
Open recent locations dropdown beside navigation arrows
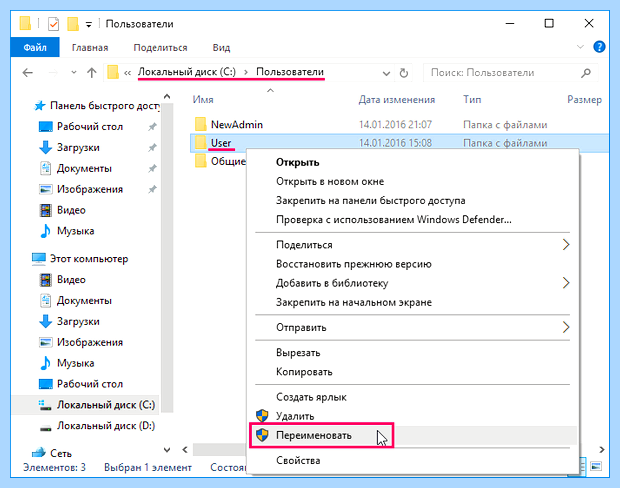click(x=74, y=73)
